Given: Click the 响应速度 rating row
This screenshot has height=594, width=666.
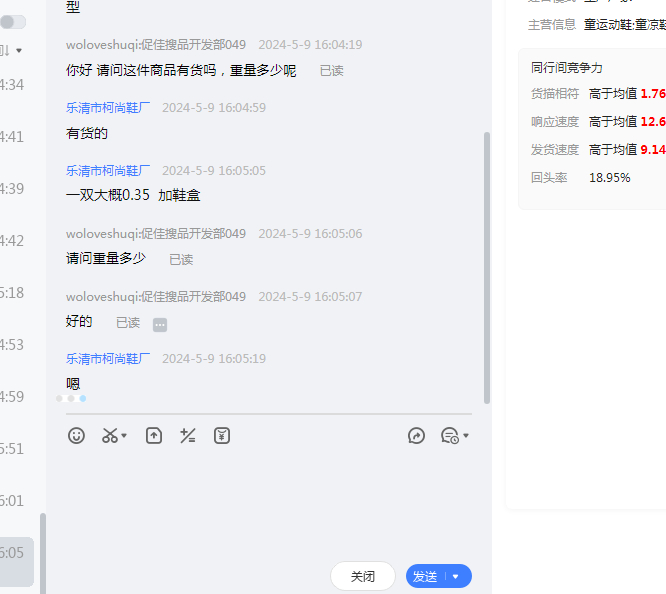Looking at the screenshot, I should click(598, 122).
